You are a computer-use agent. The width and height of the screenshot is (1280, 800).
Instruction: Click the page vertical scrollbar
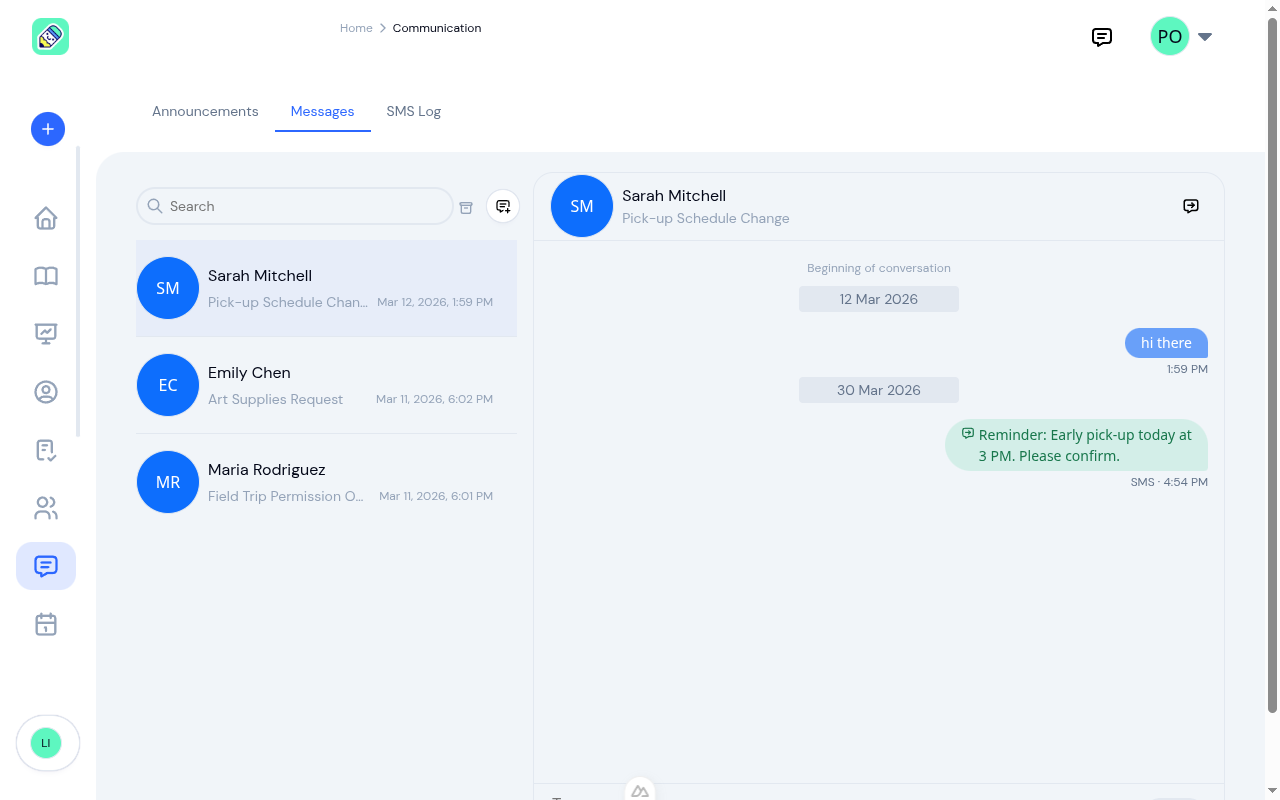pyautogui.click(x=1273, y=365)
